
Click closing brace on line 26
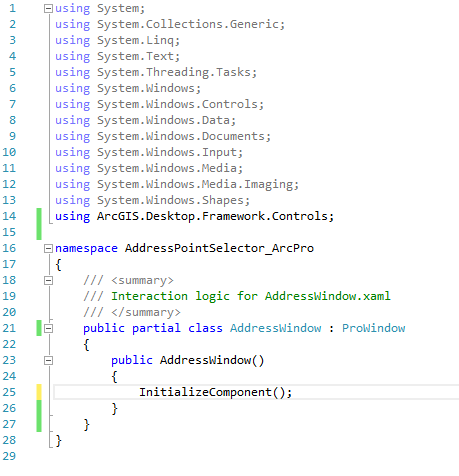click(115, 409)
